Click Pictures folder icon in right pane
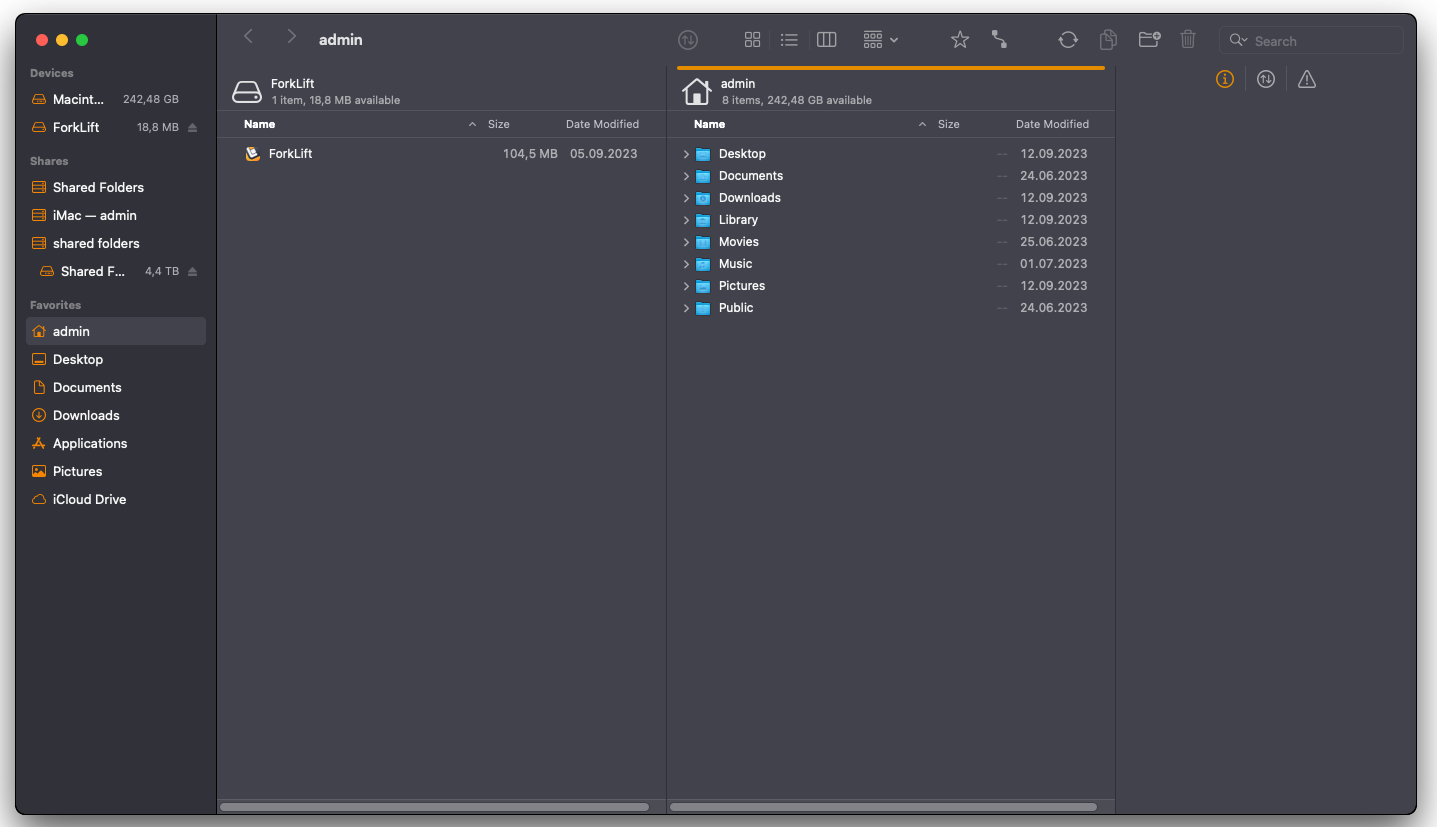Image resolution: width=1437 pixels, height=827 pixels. tap(703, 286)
